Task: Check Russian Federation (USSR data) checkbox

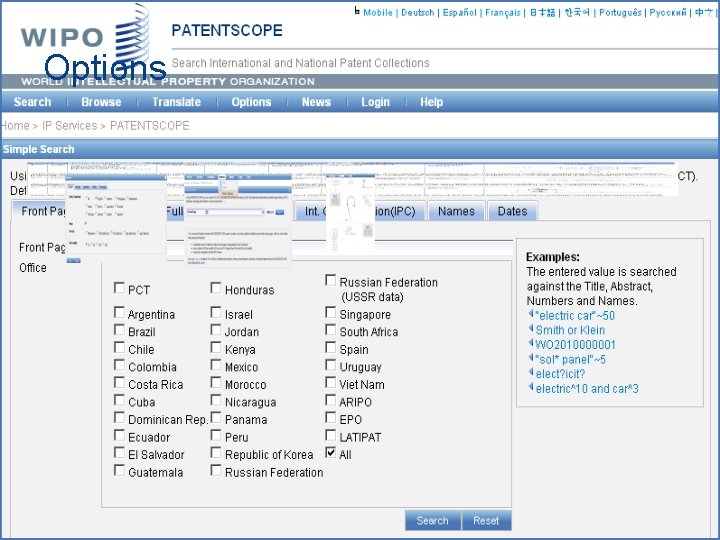Action: pyautogui.click(x=331, y=280)
